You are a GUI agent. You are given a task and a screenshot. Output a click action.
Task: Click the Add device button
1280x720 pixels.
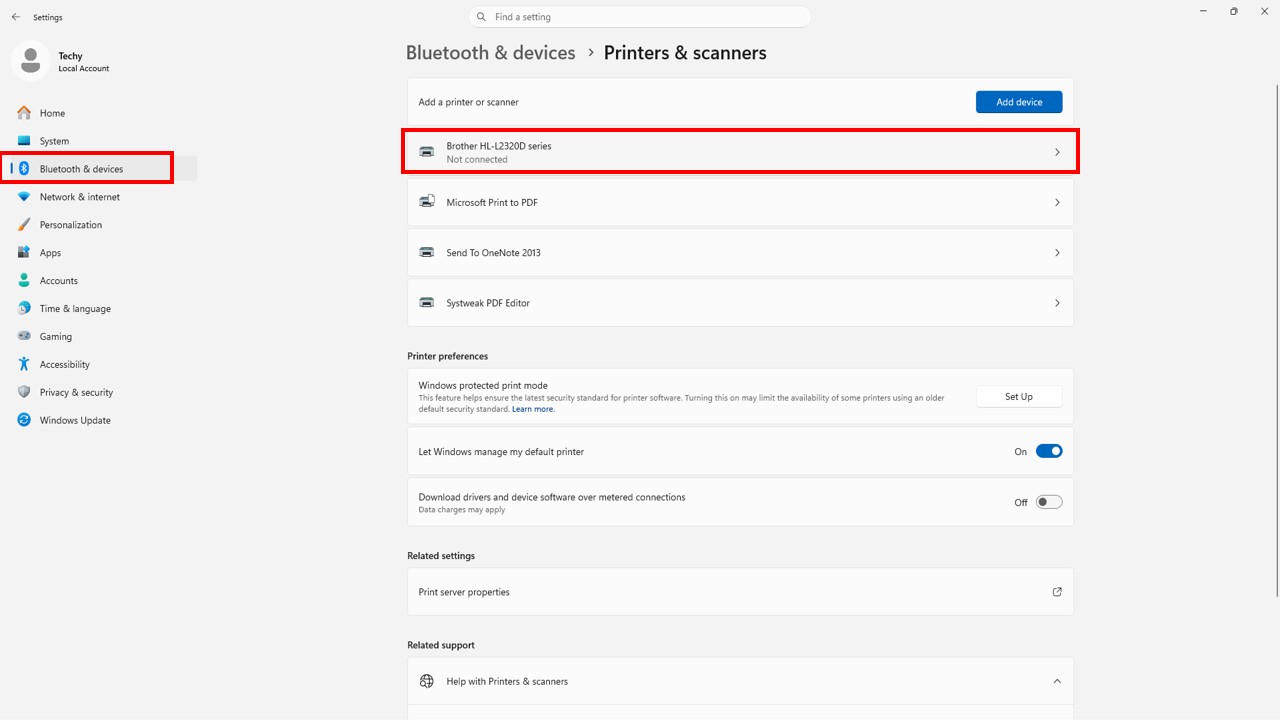point(1019,102)
